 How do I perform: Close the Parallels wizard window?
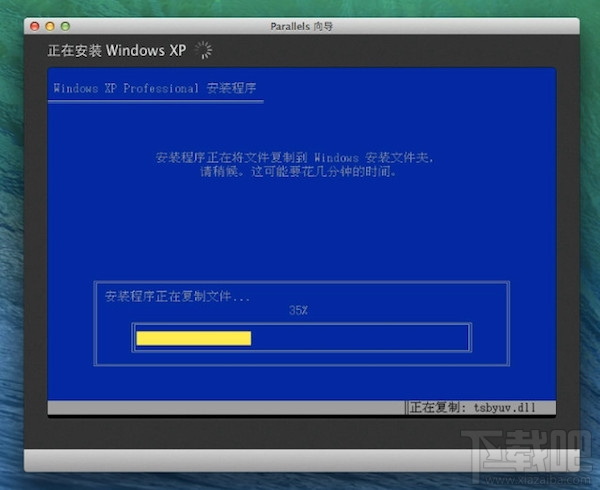tap(35, 26)
